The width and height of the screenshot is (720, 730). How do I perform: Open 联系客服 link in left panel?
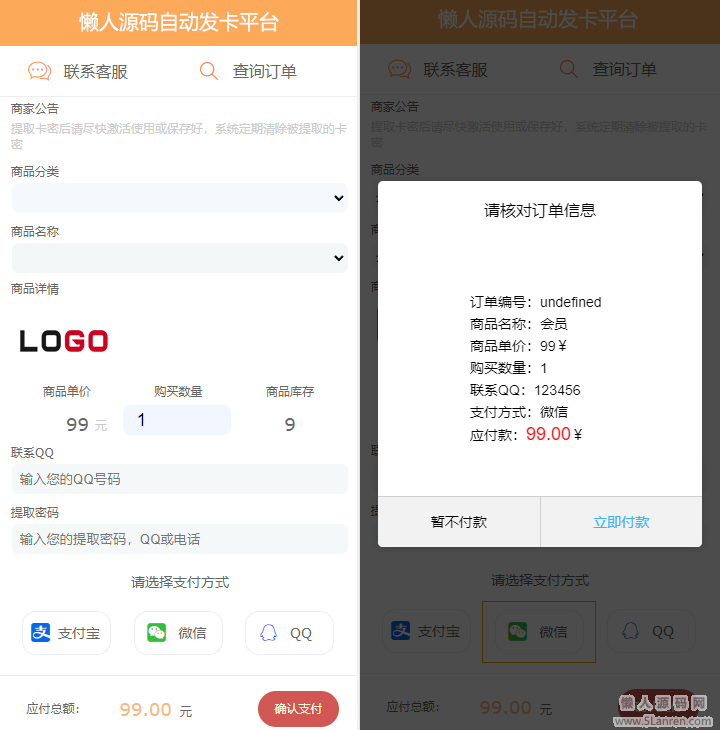click(95, 72)
